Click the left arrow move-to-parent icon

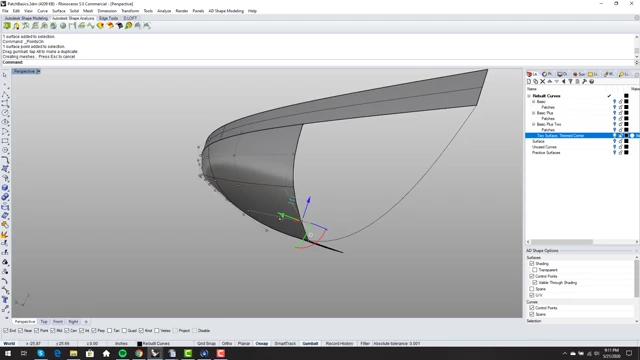pos(563,82)
